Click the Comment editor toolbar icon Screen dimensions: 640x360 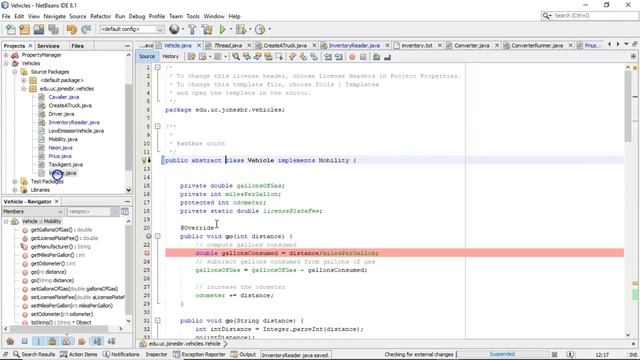[x=376, y=57]
